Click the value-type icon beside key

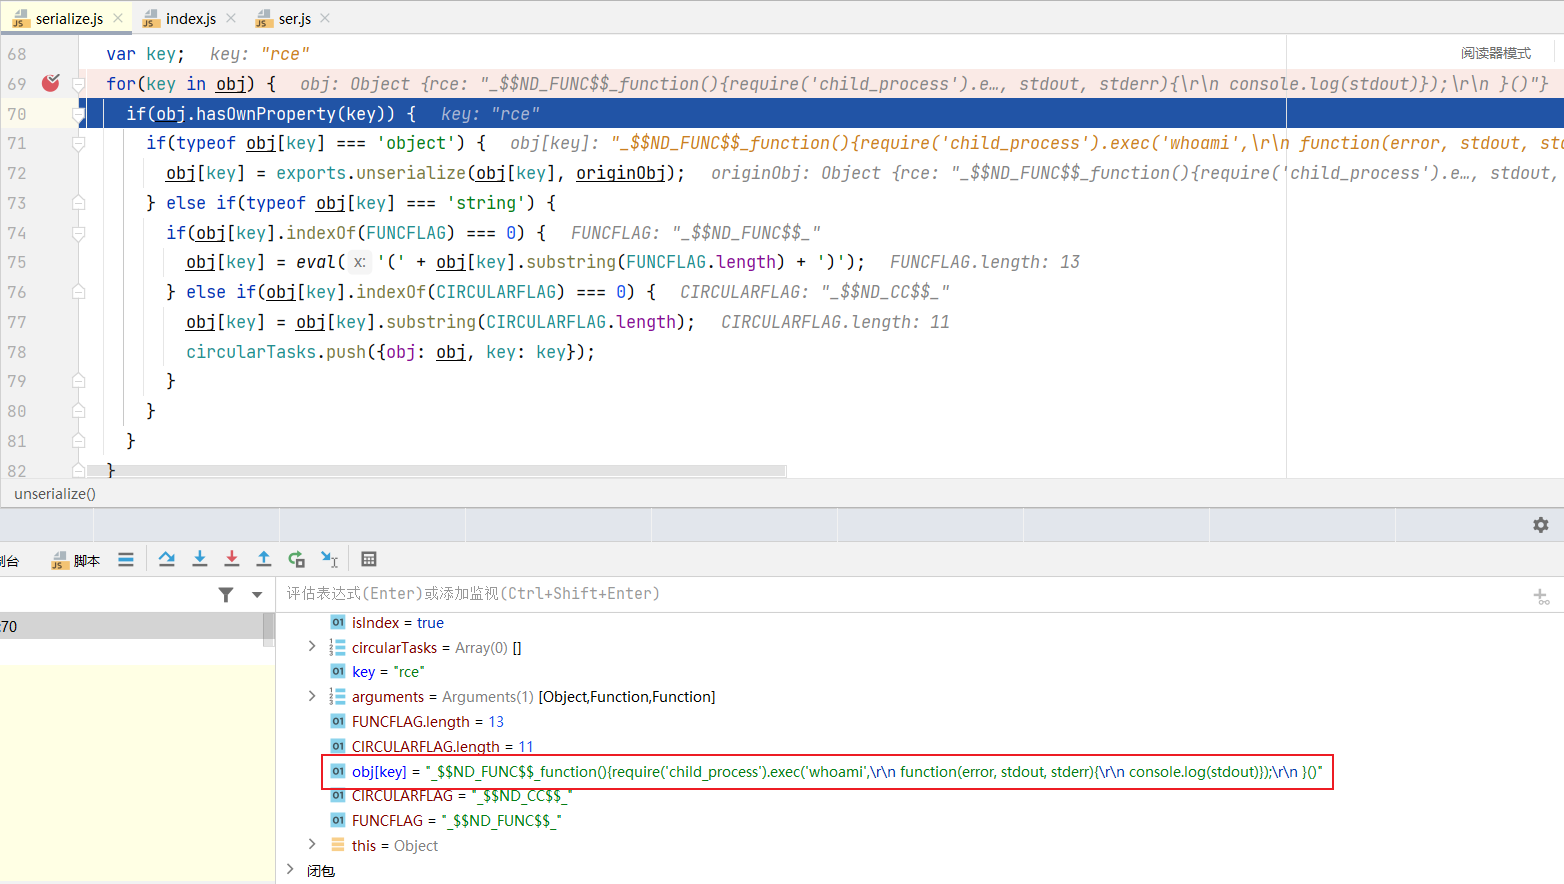point(338,672)
